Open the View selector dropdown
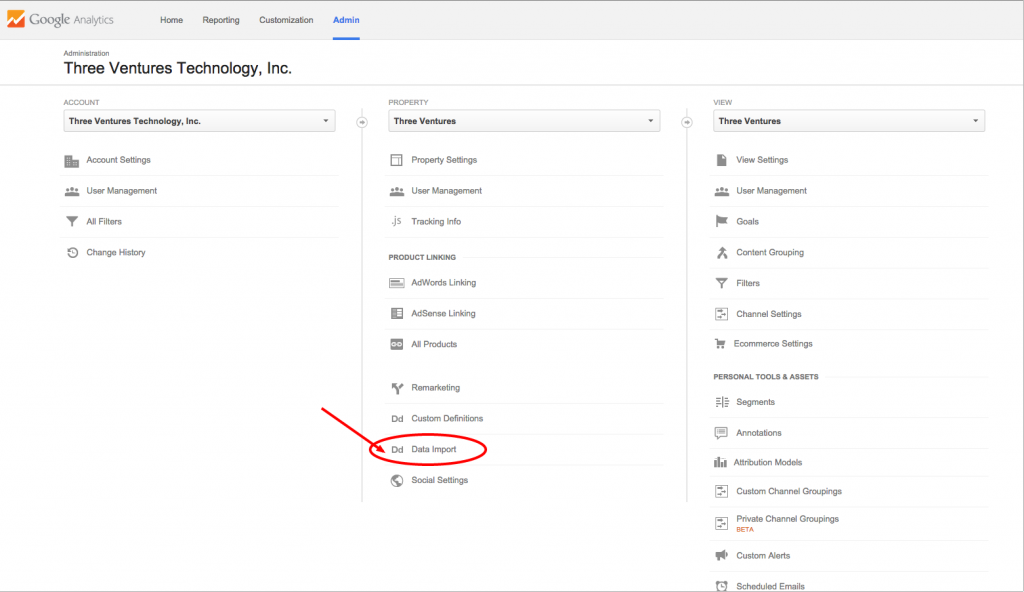 pos(849,121)
